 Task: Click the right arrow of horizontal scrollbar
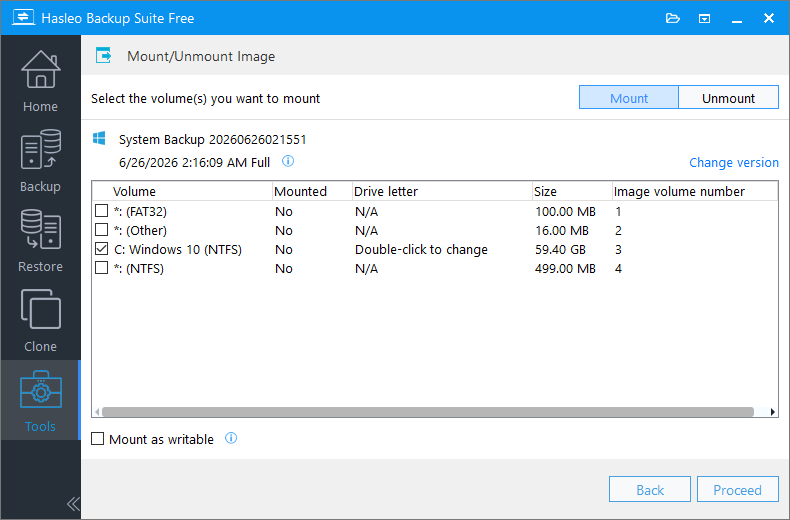pyautogui.click(x=772, y=412)
